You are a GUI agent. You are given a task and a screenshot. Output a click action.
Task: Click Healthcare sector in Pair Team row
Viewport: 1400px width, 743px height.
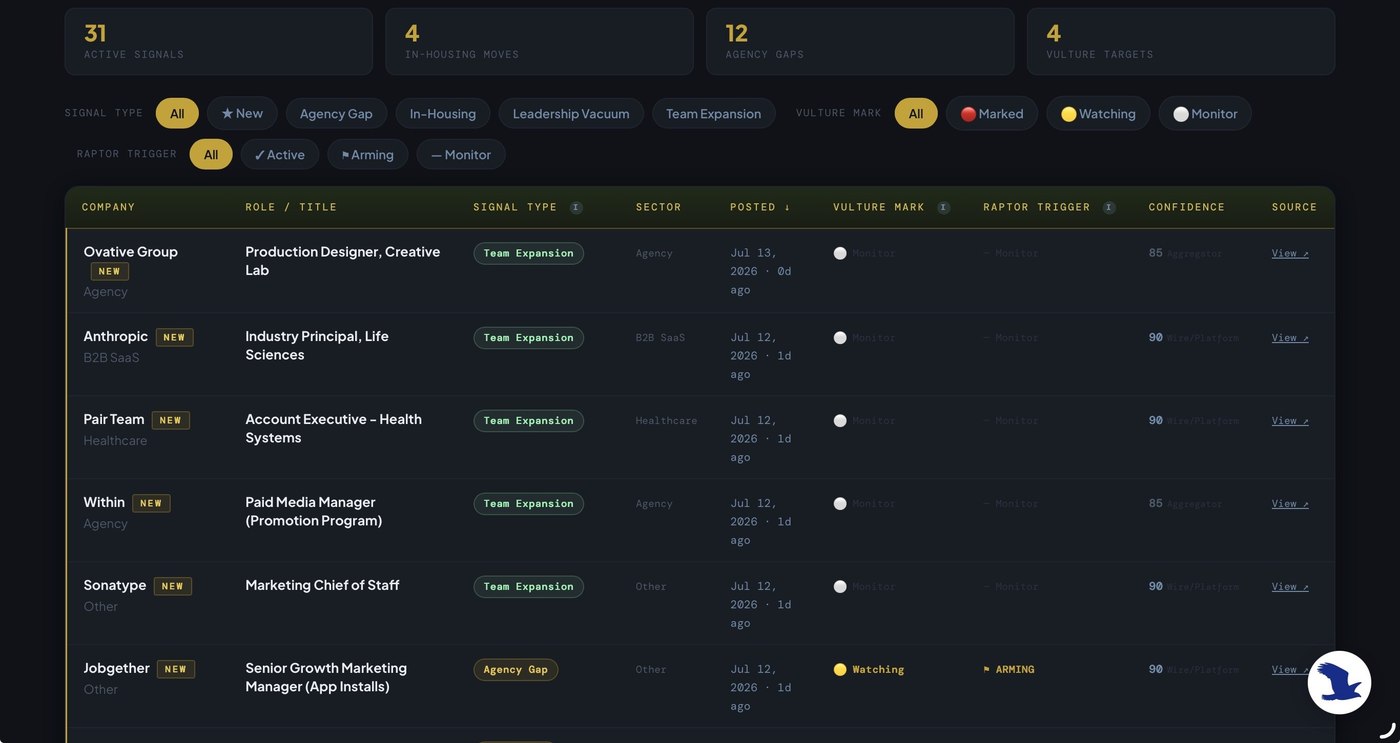coord(666,420)
